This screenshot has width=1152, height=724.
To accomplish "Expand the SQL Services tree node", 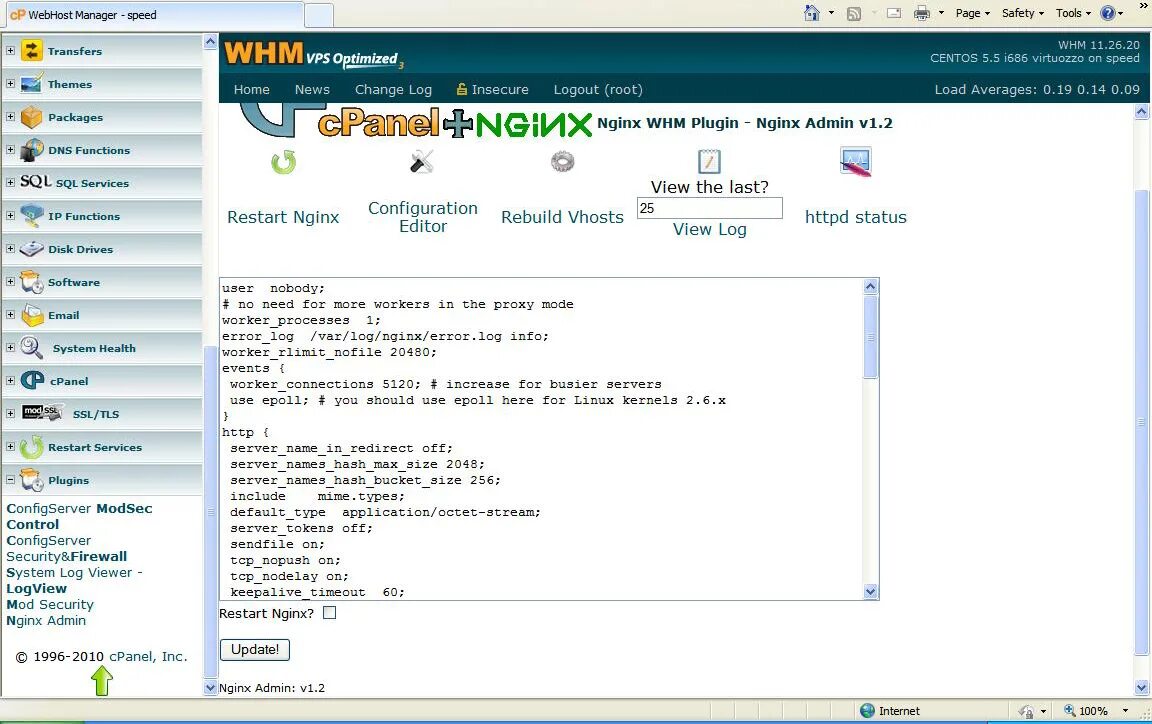I will point(10,182).
